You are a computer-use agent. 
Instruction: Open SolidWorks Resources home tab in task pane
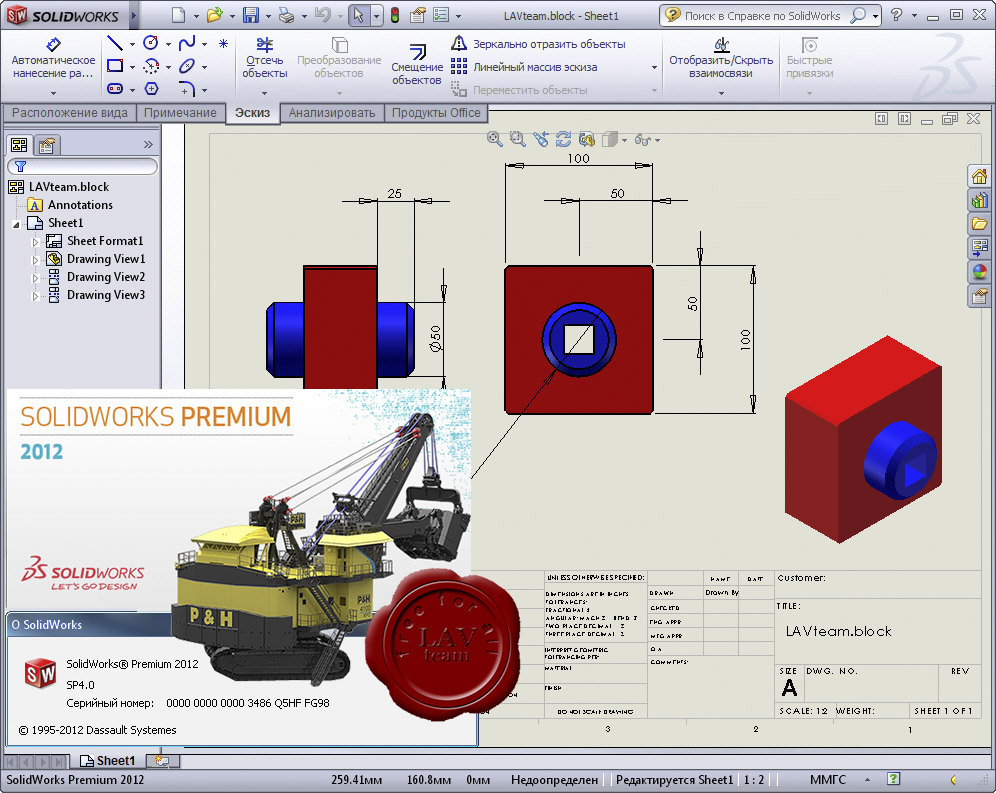pyautogui.click(x=979, y=176)
